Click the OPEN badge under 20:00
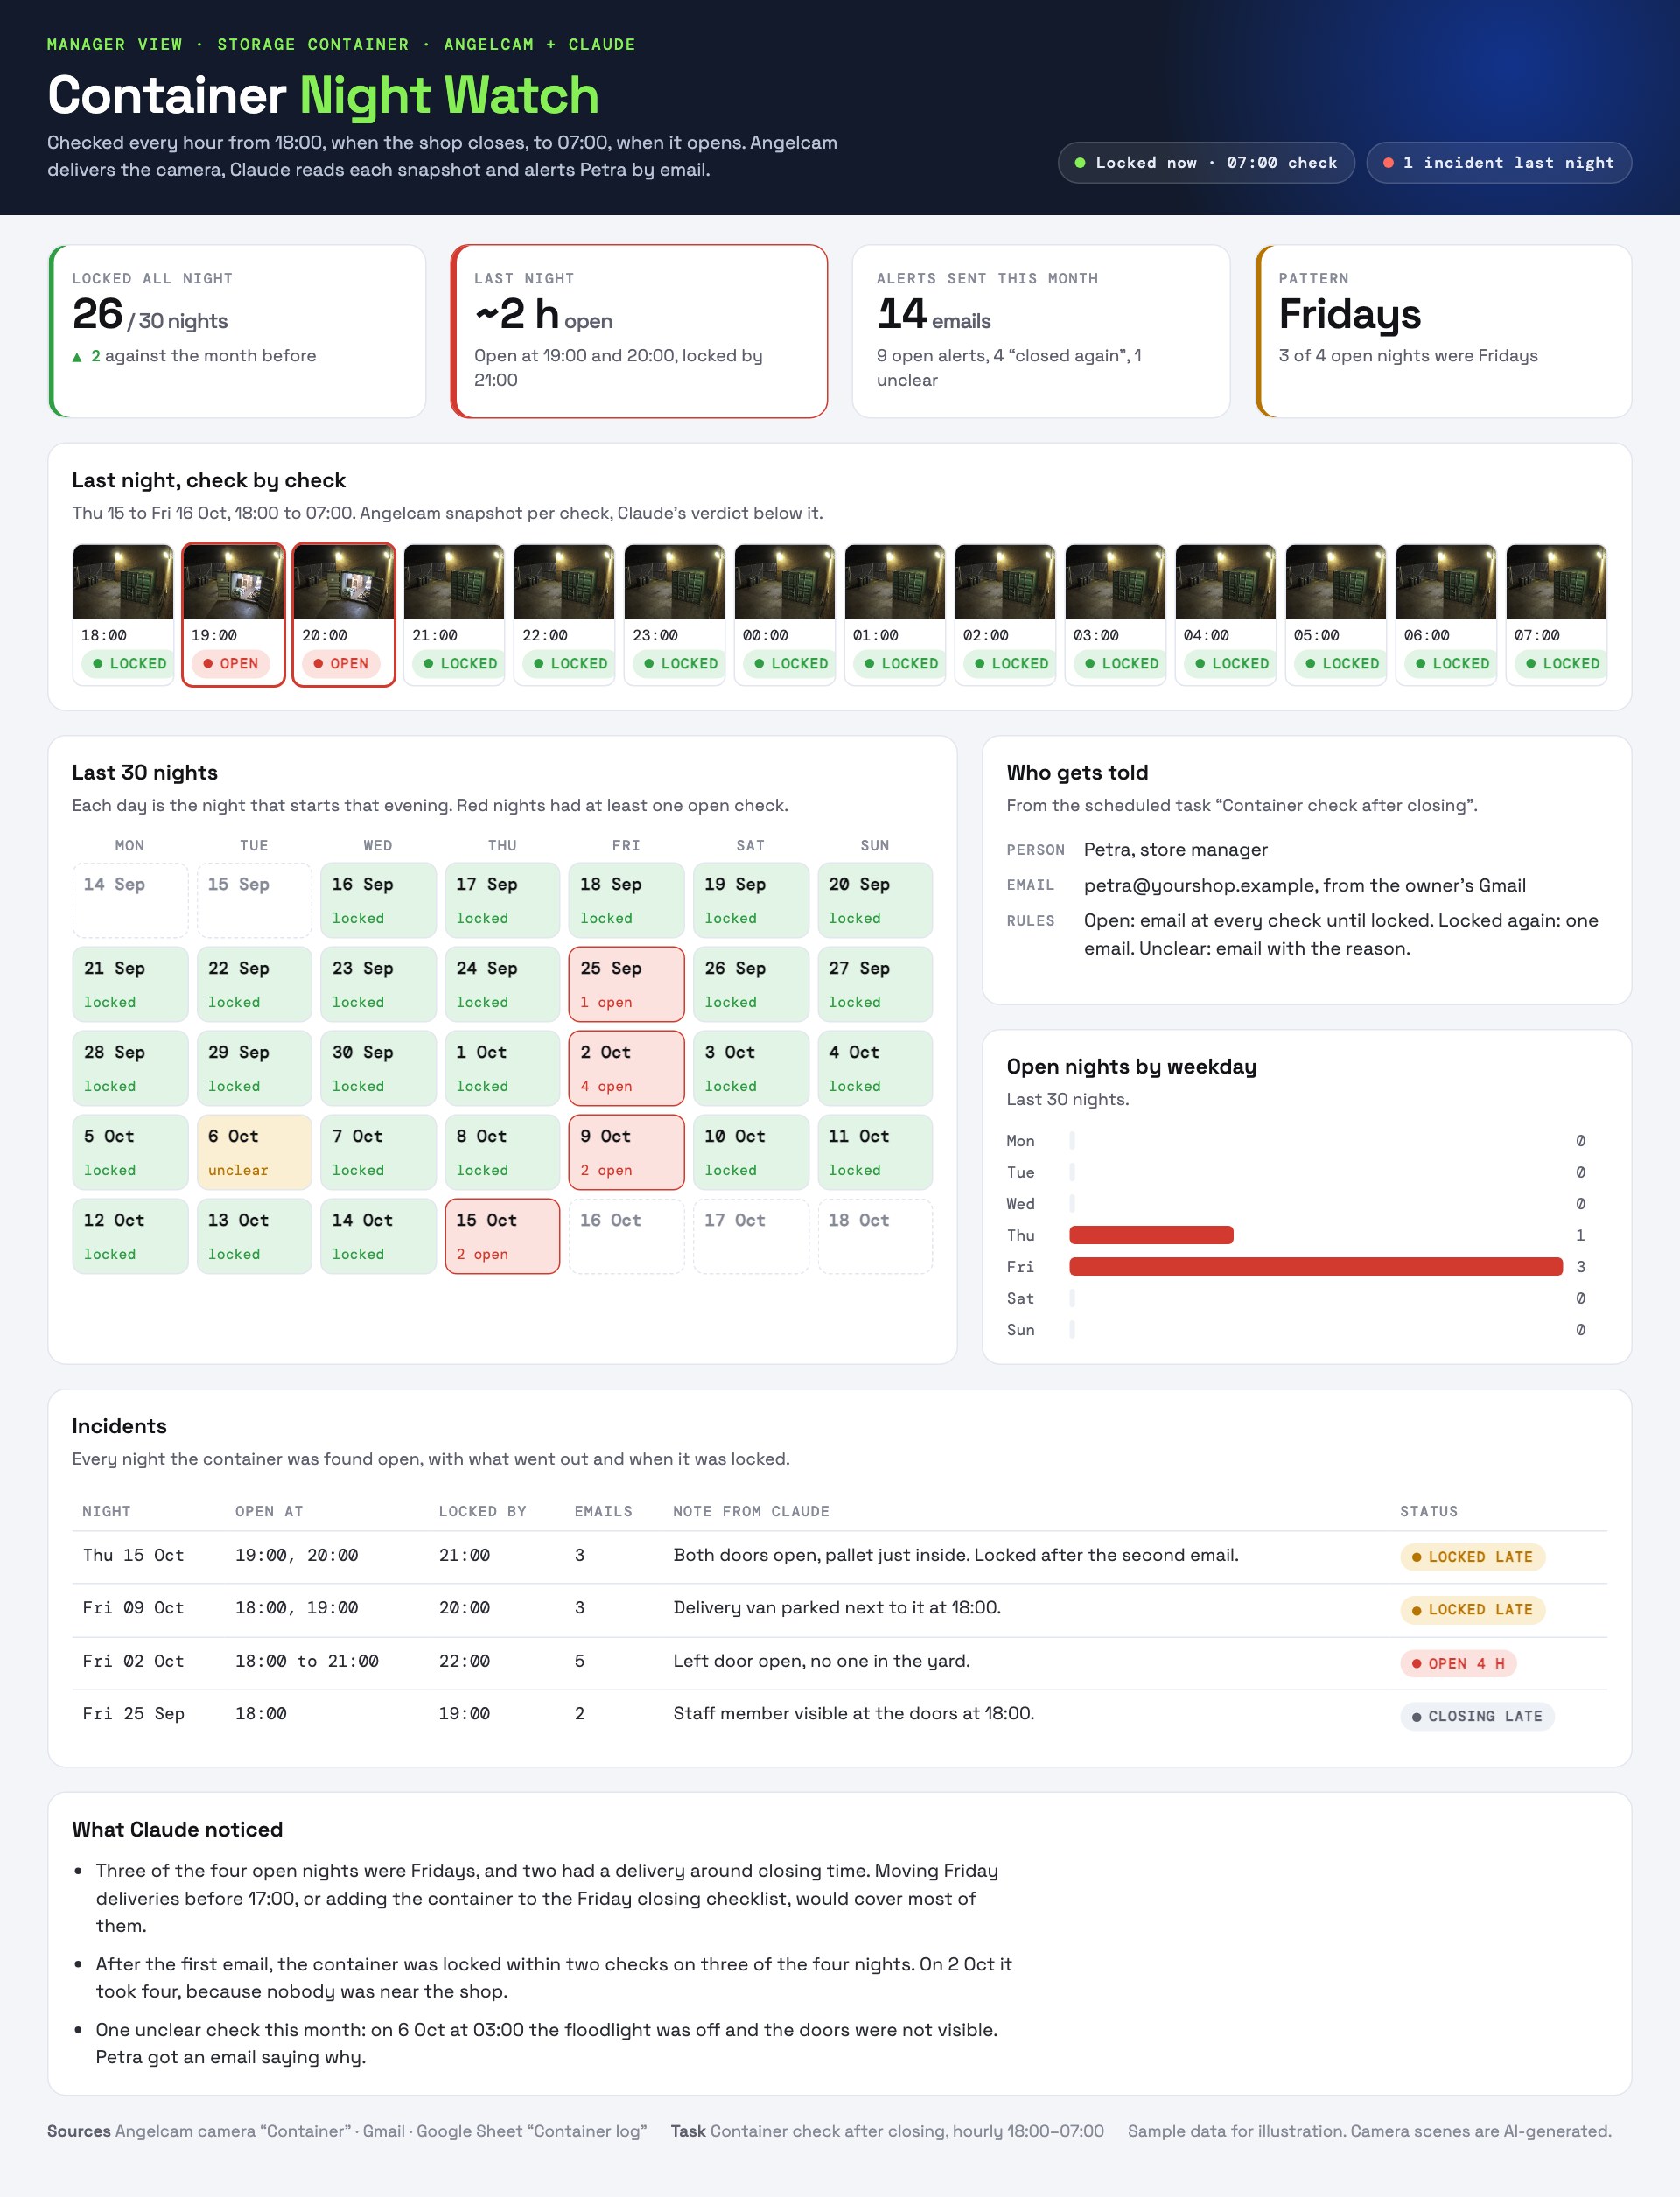Viewport: 1680px width, 2197px height. pyautogui.click(x=341, y=663)
